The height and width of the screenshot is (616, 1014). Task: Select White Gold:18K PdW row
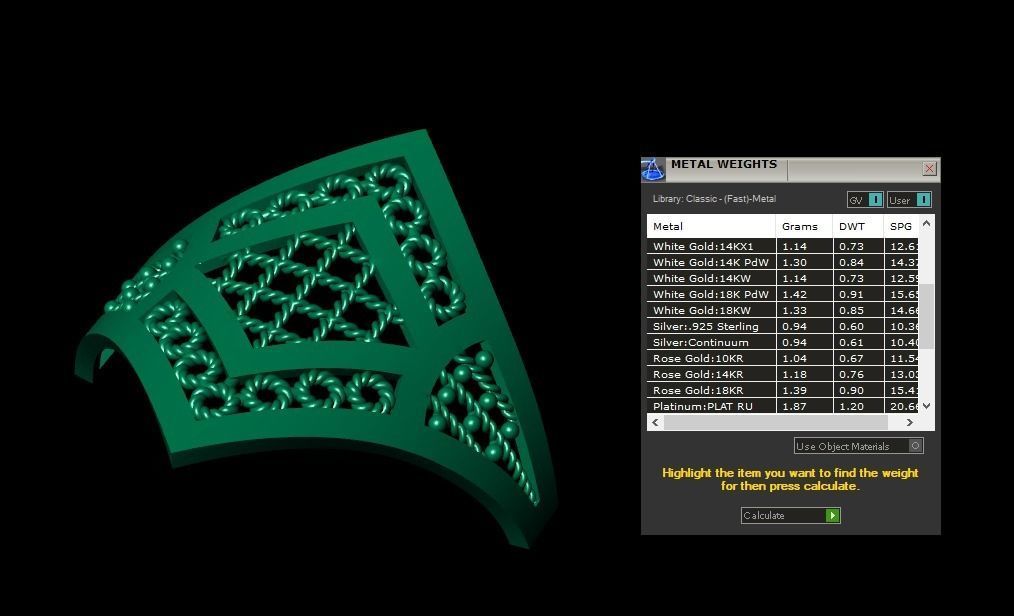pyautogui.click(x=782, y=294)
